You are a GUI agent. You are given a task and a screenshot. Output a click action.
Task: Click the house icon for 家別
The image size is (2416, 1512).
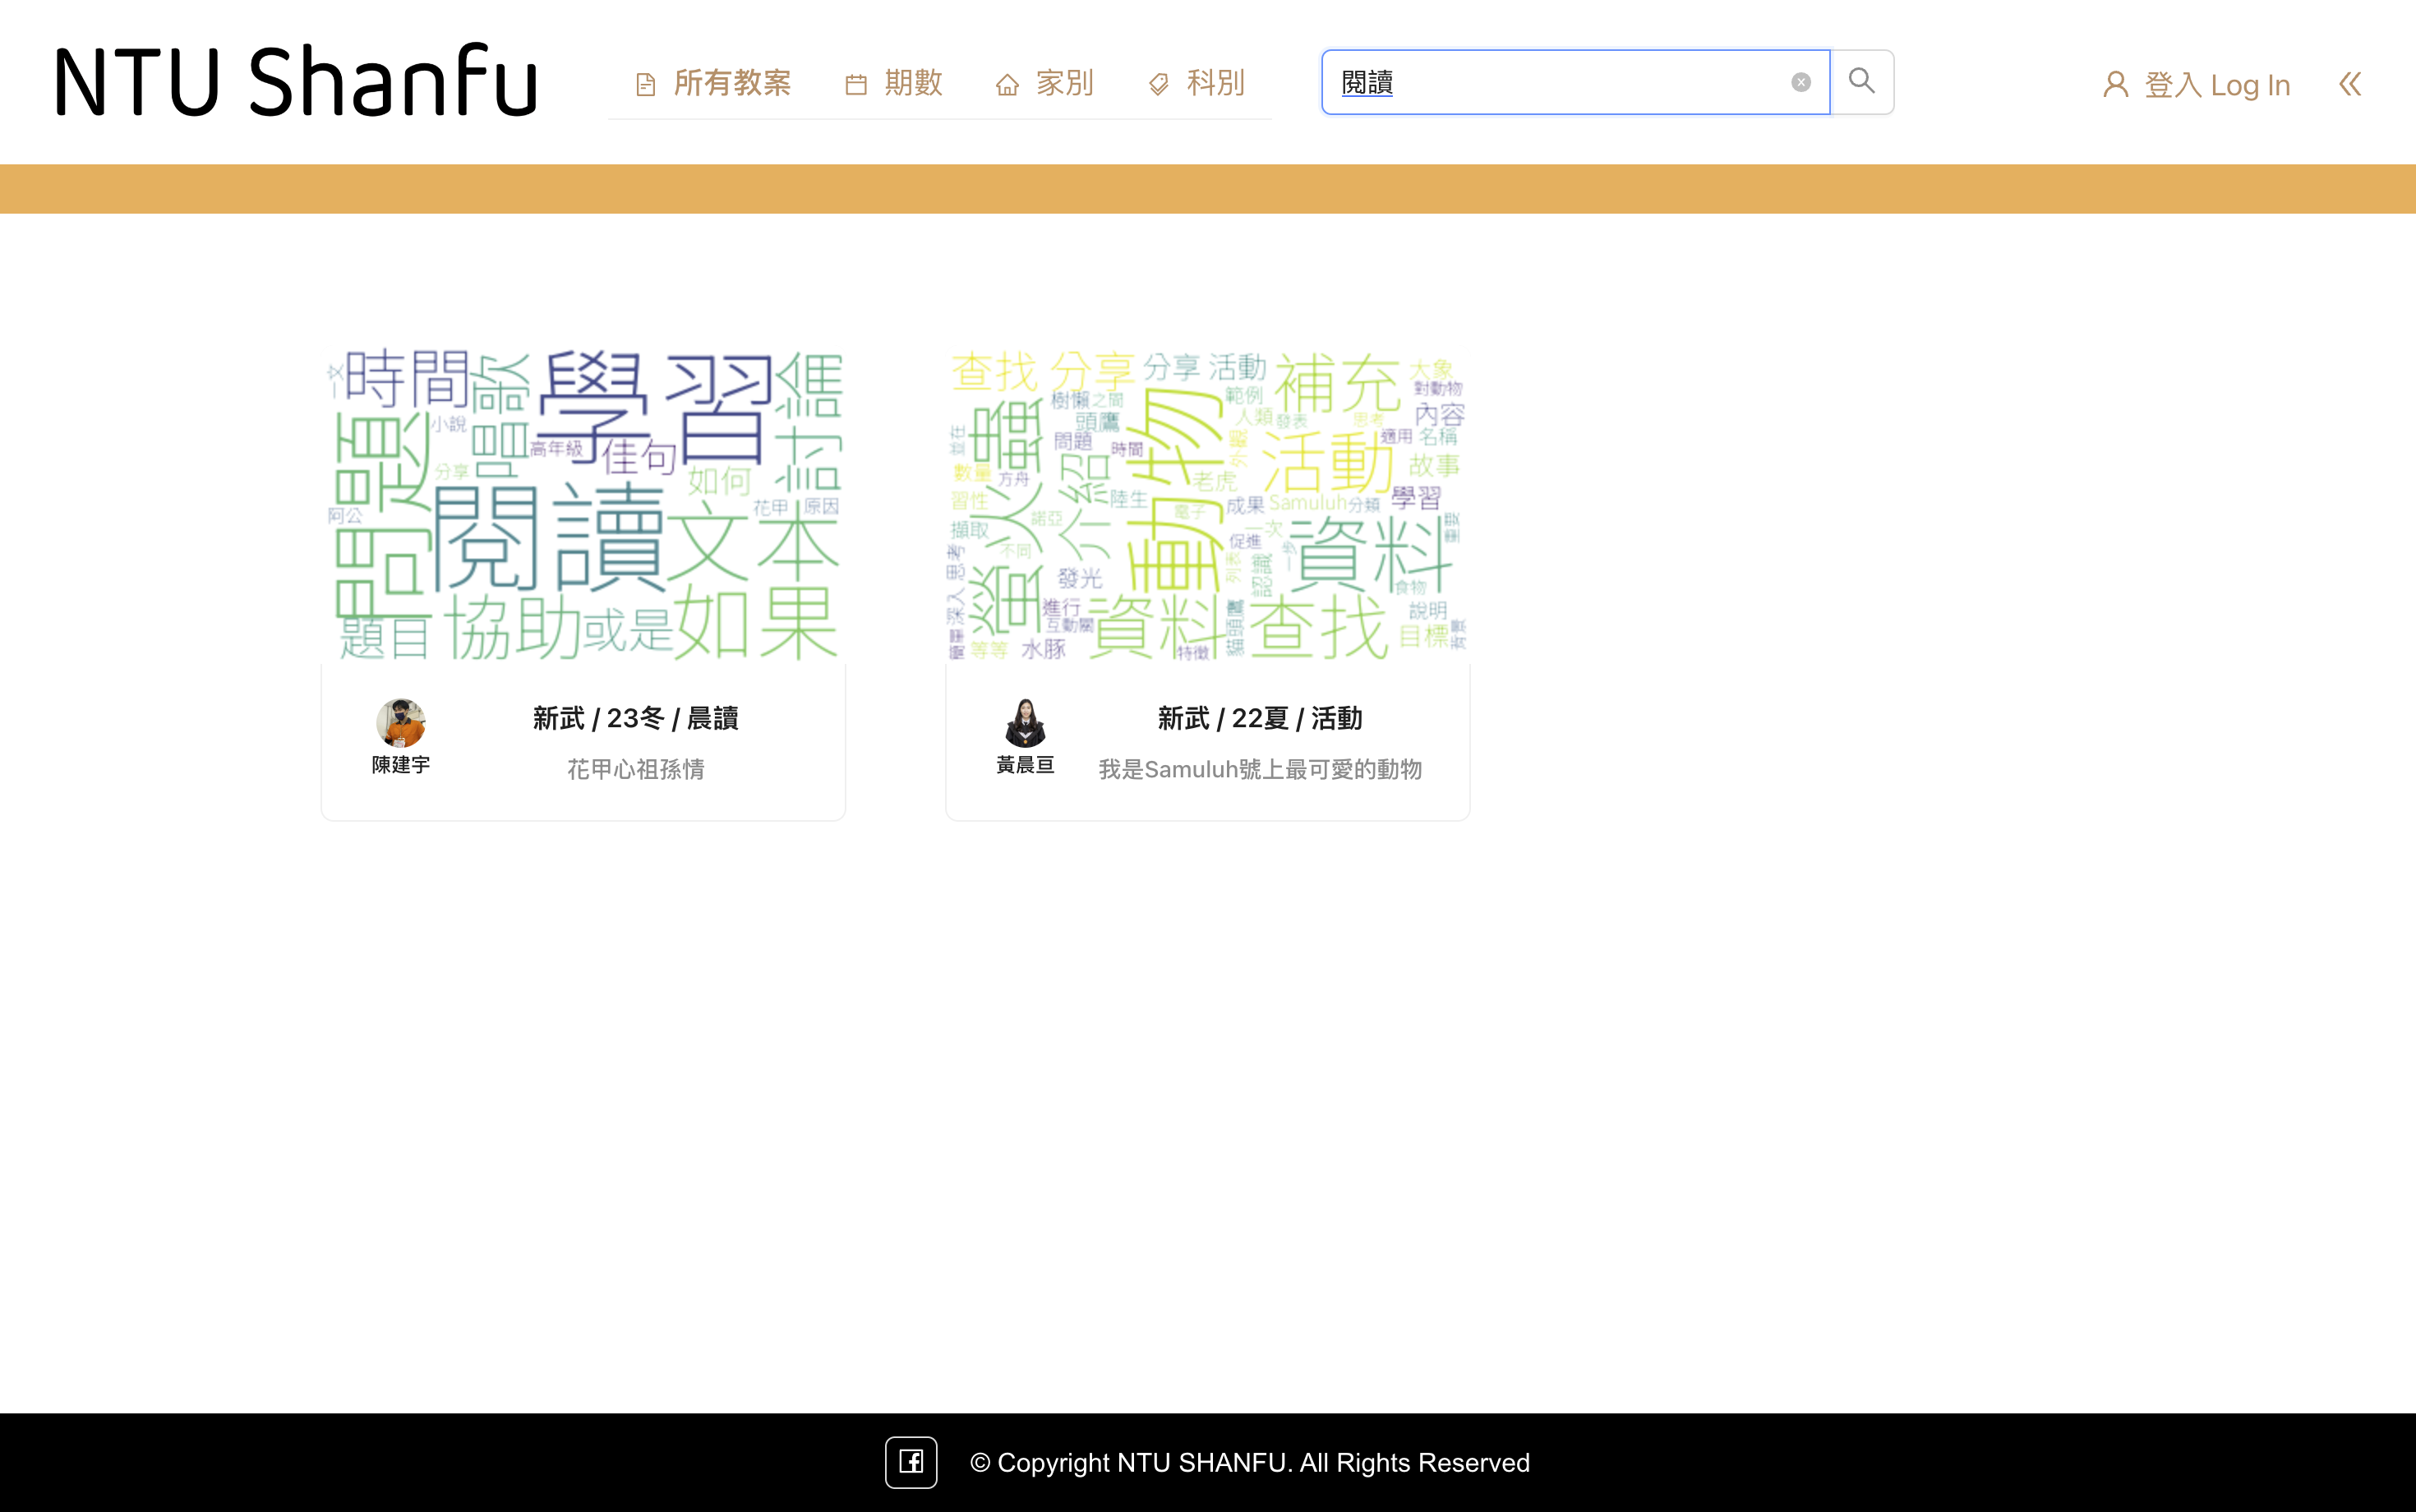[1007, 84]
